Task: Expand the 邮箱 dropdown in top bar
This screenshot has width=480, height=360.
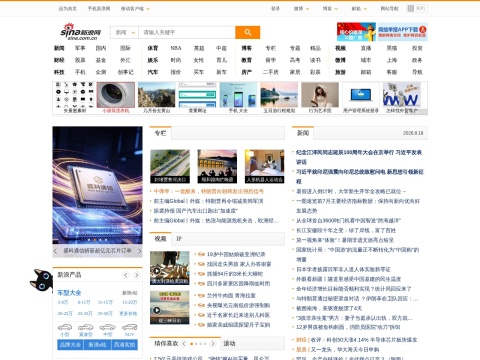Action: 359,9
